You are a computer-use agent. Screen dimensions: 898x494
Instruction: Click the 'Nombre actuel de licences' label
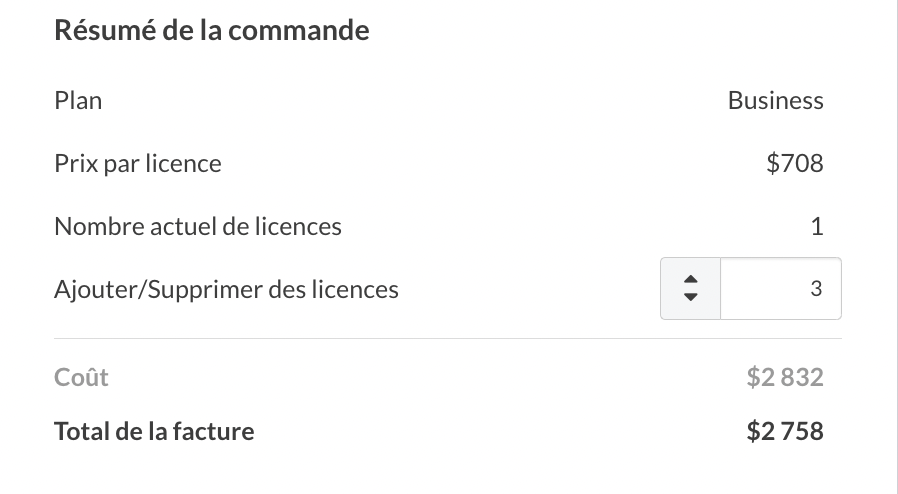tap(198, 227)
